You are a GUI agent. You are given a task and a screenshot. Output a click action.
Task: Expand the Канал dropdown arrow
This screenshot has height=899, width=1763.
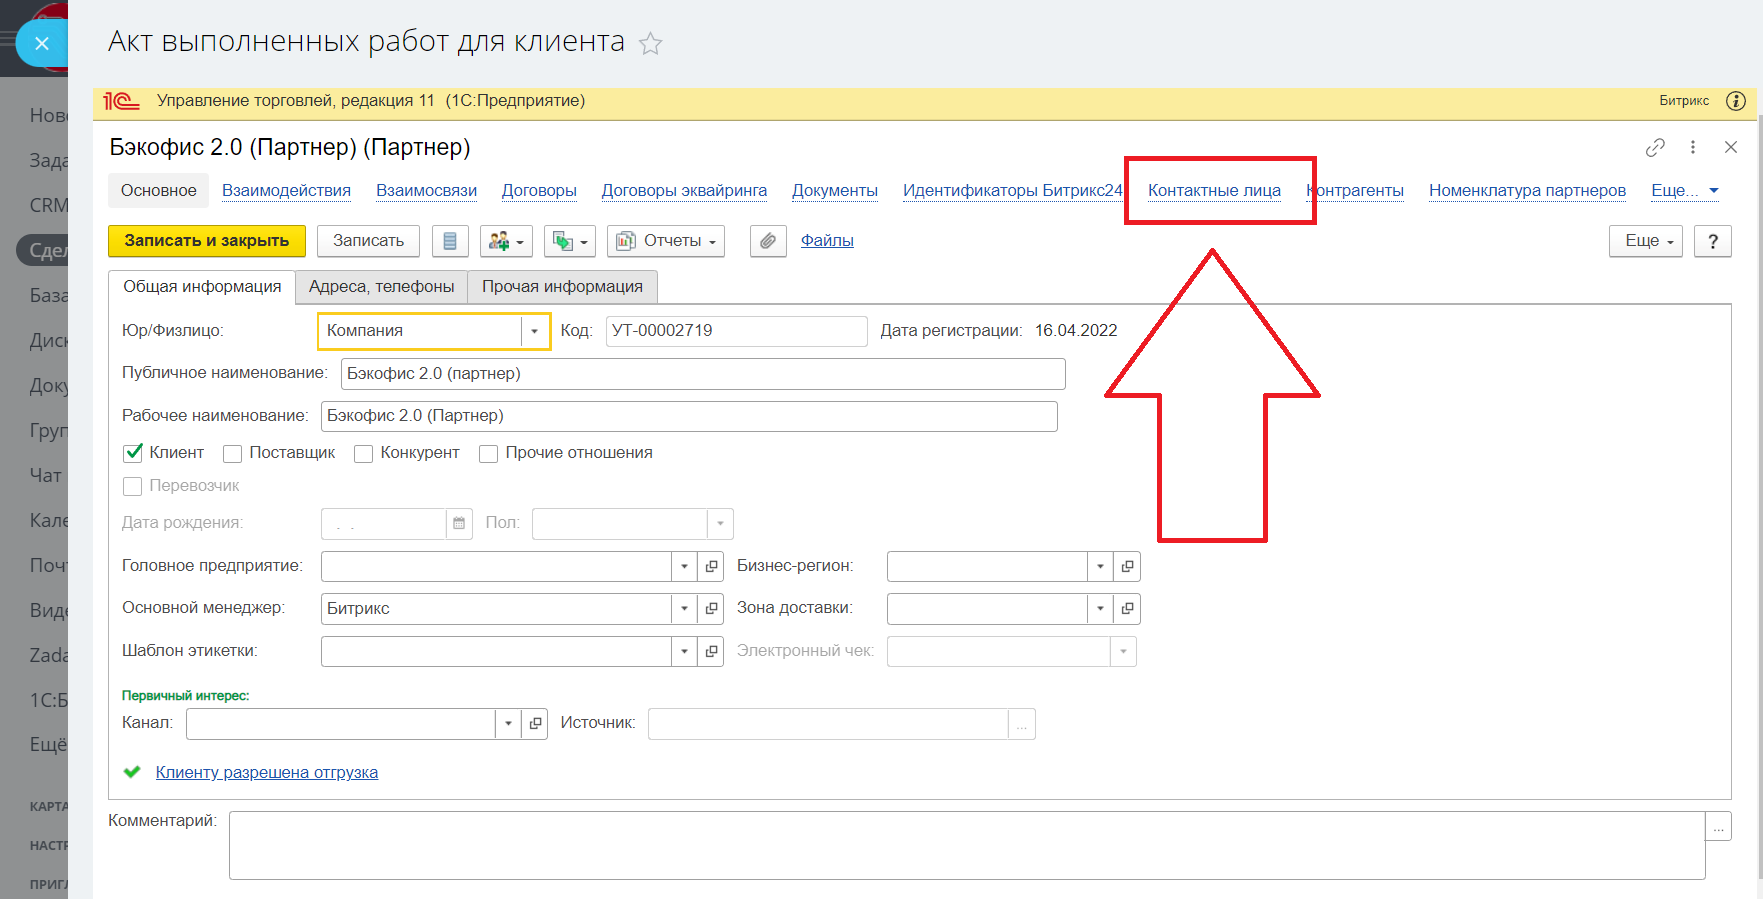508,724
